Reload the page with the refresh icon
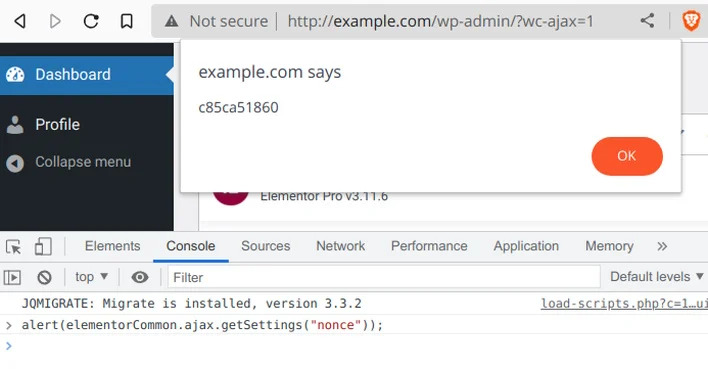This screenshot has height=369, width=708. pos(91,21)
